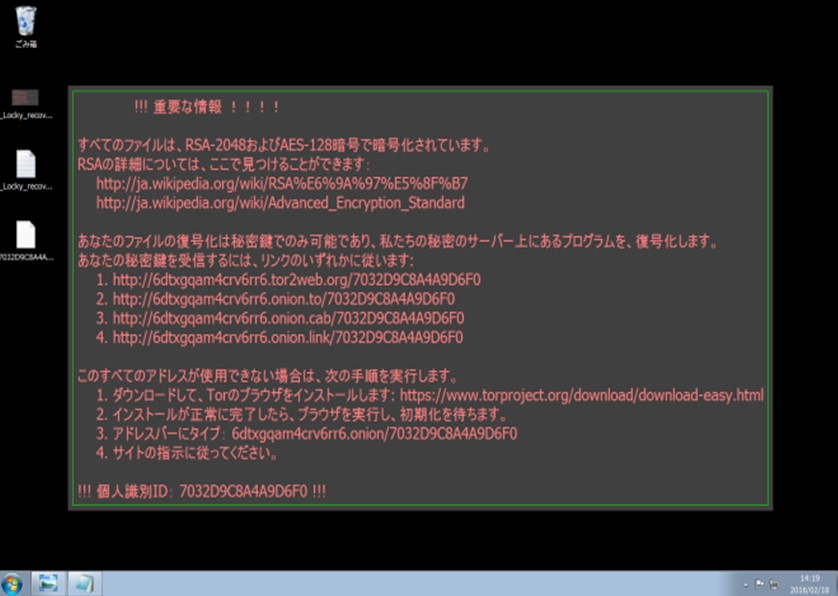Screen dimensions: 838x596
Task: Click the torproject.org download-easy URL
Action: pyautogui.click(x=581, y=395)
